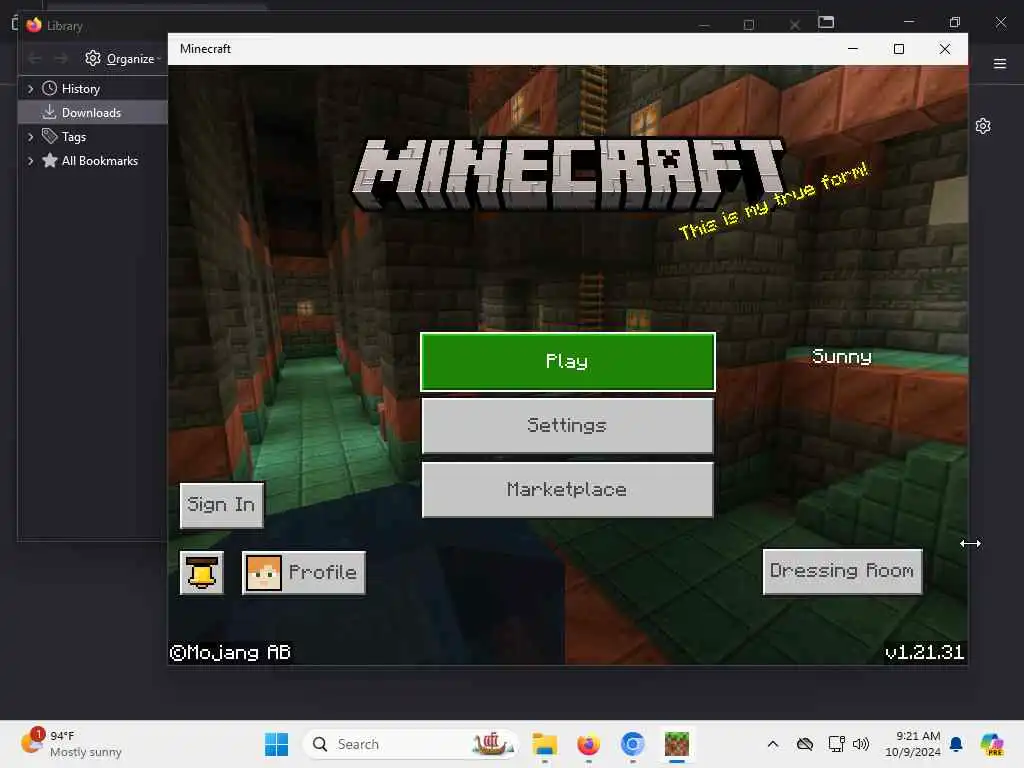Screen dimensions: 1024x768
Task: Click the network tray icon
Action: [837, 744]
